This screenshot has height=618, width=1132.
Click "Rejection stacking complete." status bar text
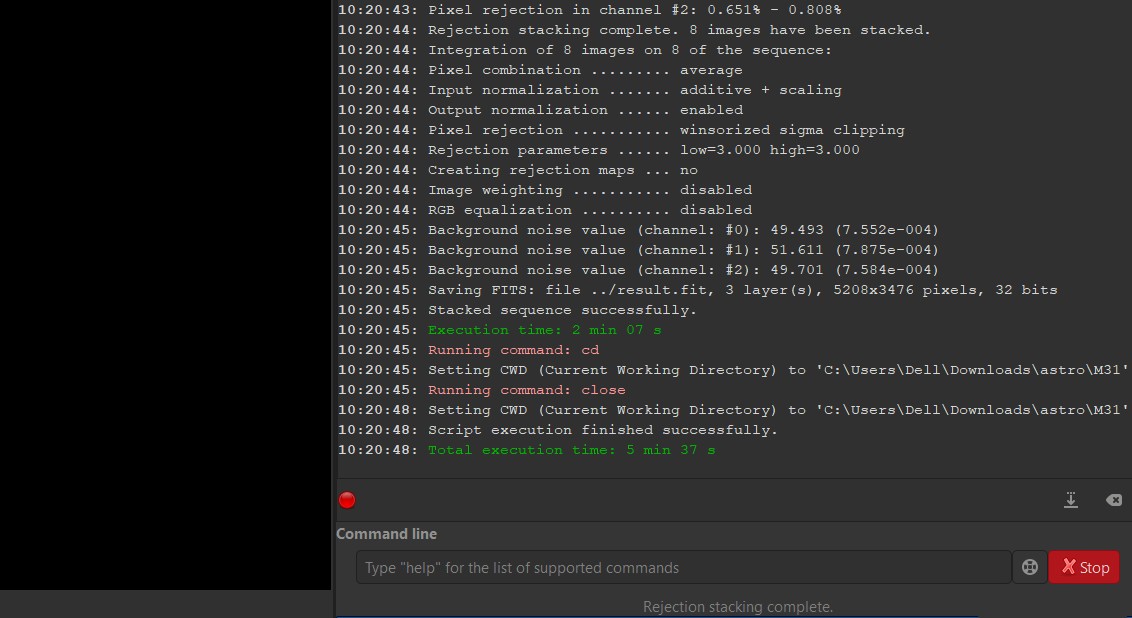(737, 607)
